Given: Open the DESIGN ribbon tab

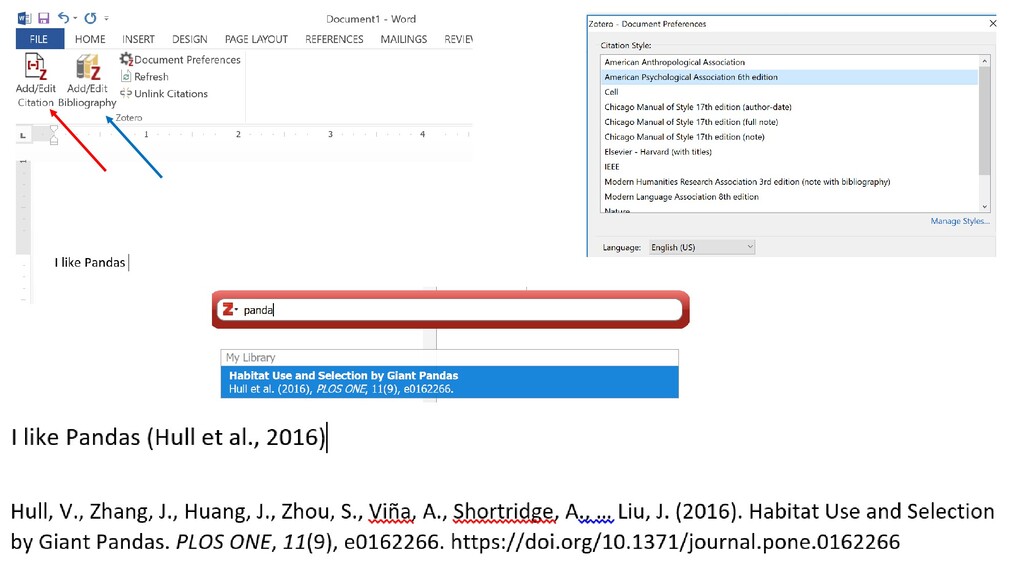Looking at the screenshot, I should tap(189, 39).
